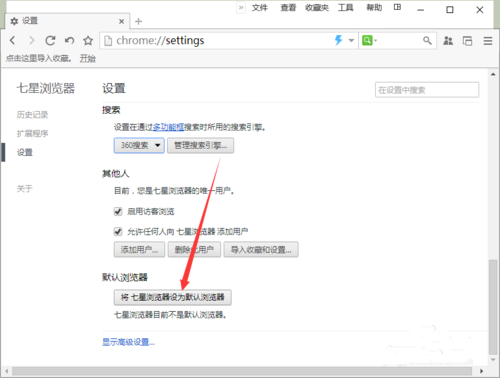Open the 360搜索 search engine dropdown
The height and width of the screenshot is (378, 500).
click(x=139, y=145)
